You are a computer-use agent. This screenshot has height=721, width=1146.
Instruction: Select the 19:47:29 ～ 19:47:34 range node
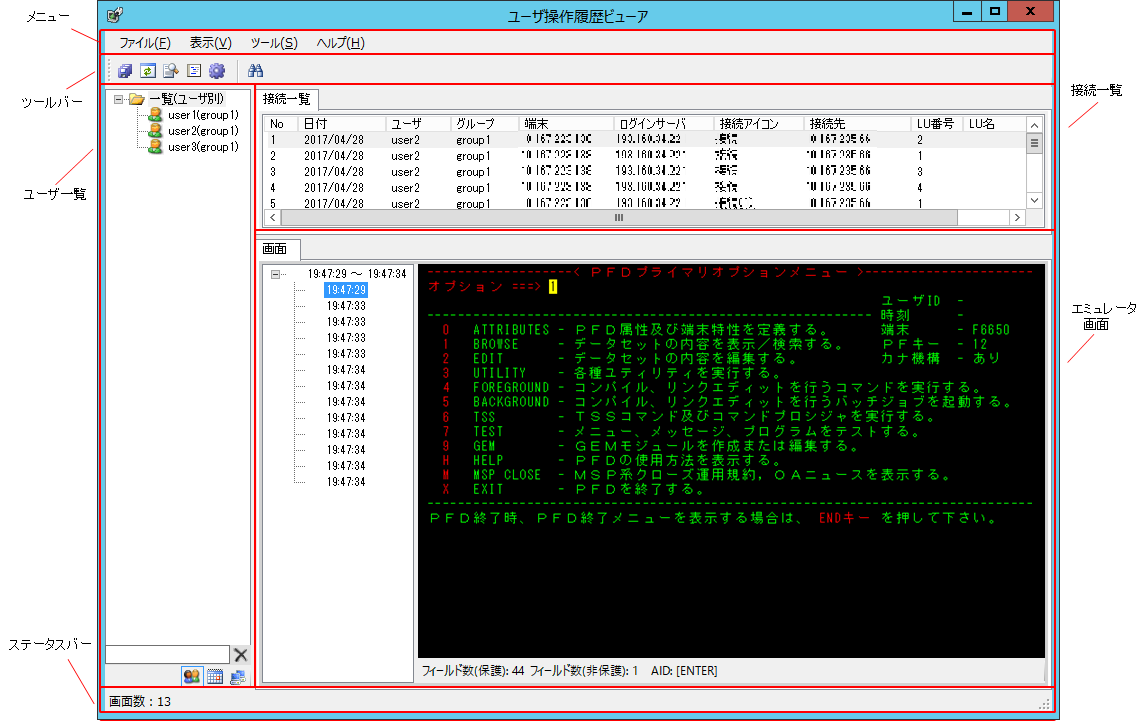click(357, 274)
